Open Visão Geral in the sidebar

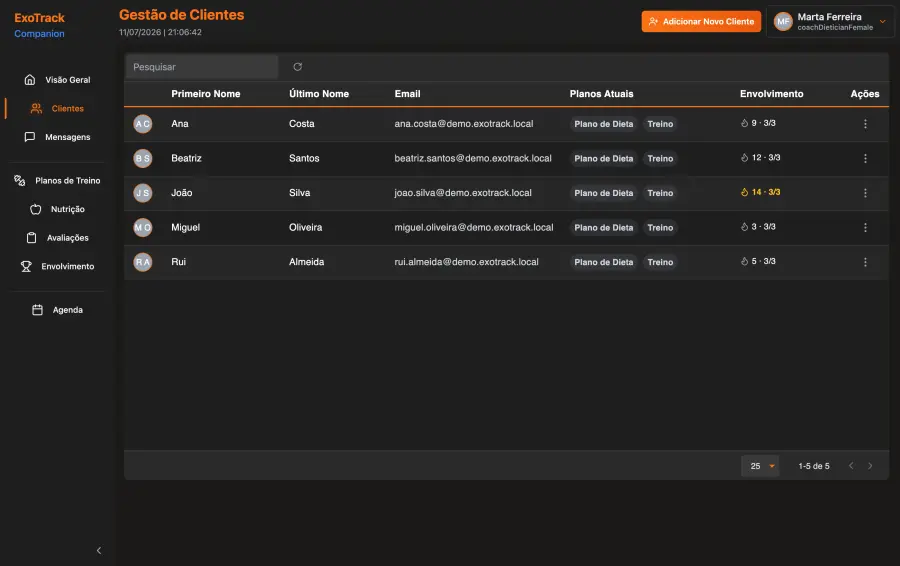click(57, 80)
